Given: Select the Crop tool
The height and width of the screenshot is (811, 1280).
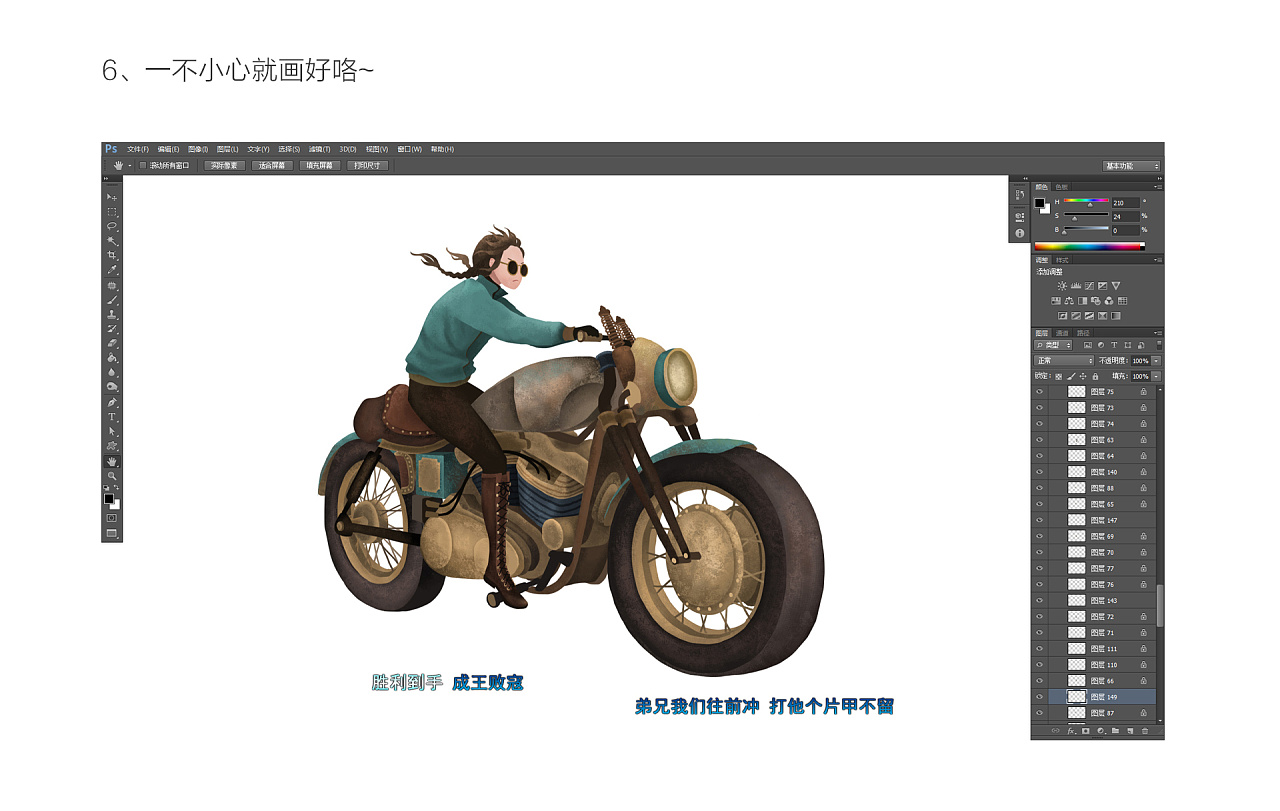Looking at the screenshot, I should tap(112, 255).
